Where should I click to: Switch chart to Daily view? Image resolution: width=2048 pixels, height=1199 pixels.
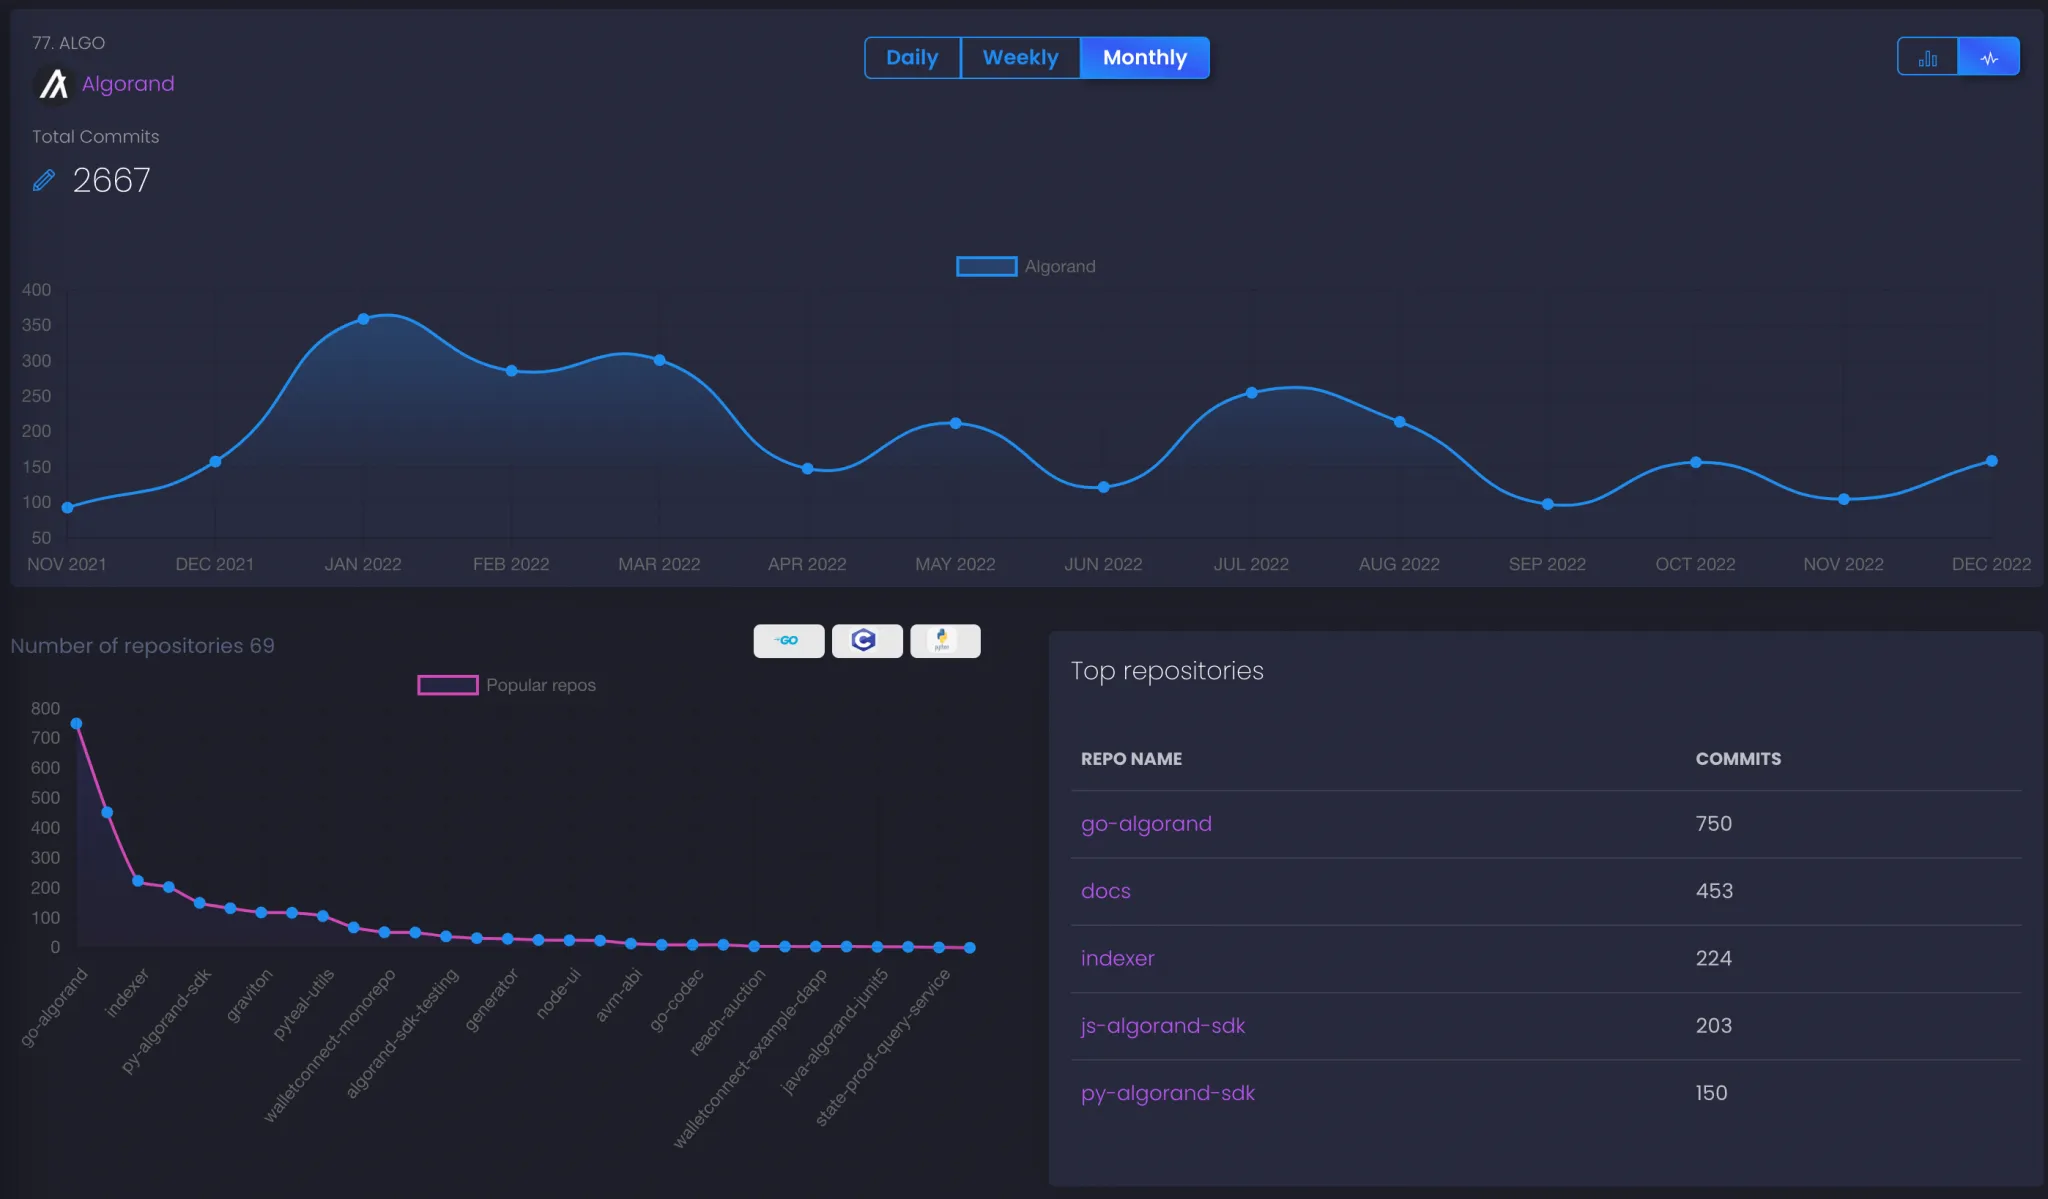coord(912,58)
